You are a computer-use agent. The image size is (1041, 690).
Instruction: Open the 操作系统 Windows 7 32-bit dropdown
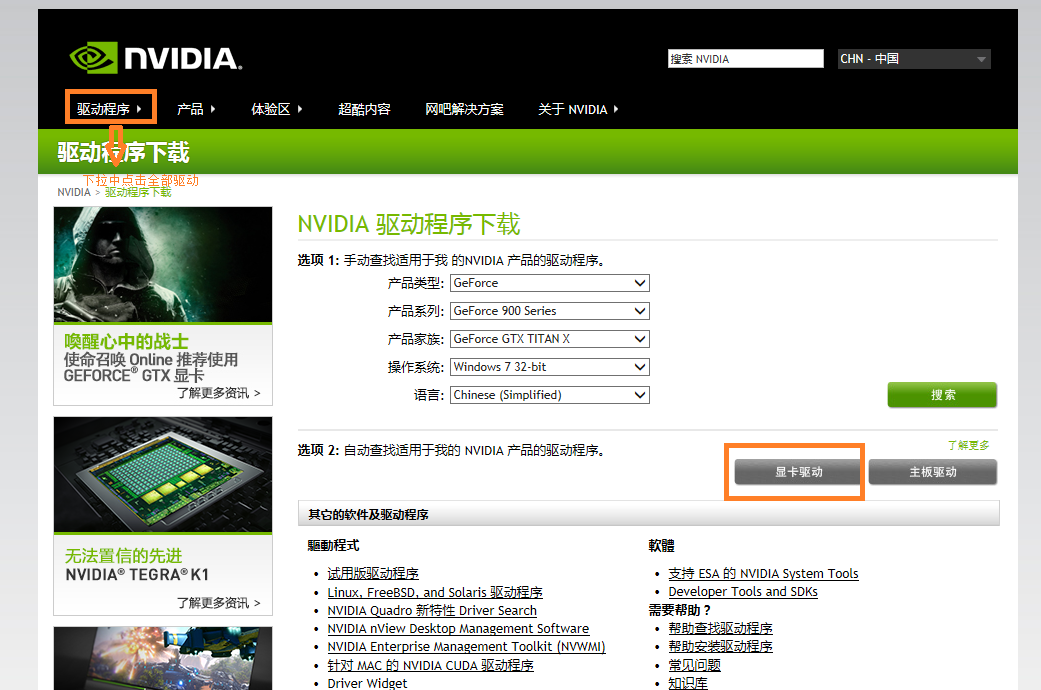click(550, 367)
